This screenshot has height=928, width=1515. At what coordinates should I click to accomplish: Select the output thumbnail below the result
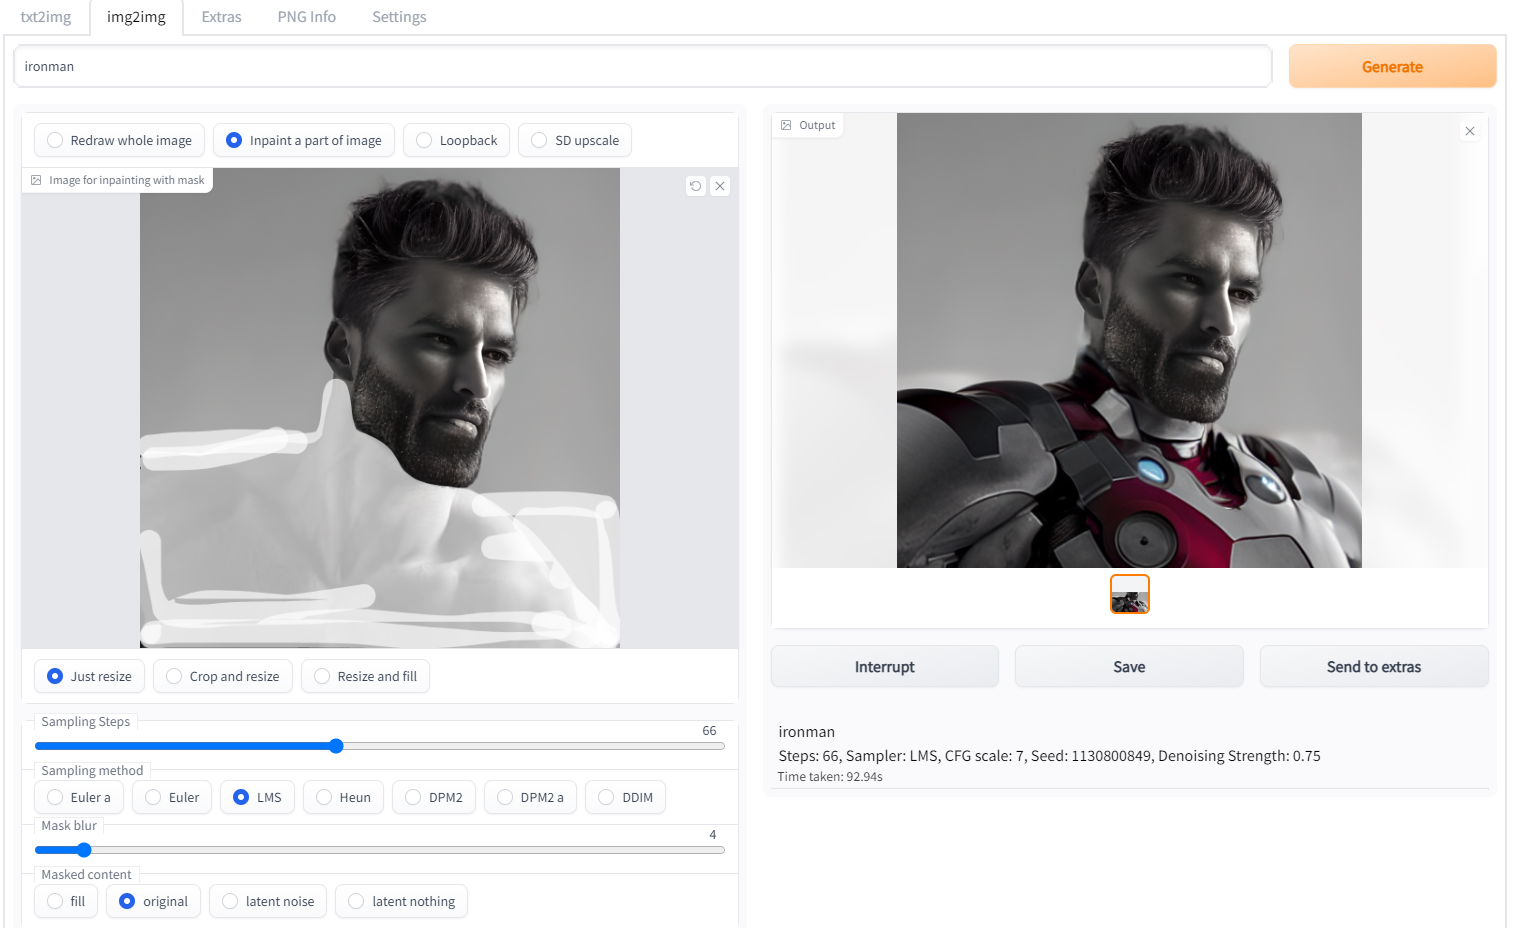coord(1130,594)
